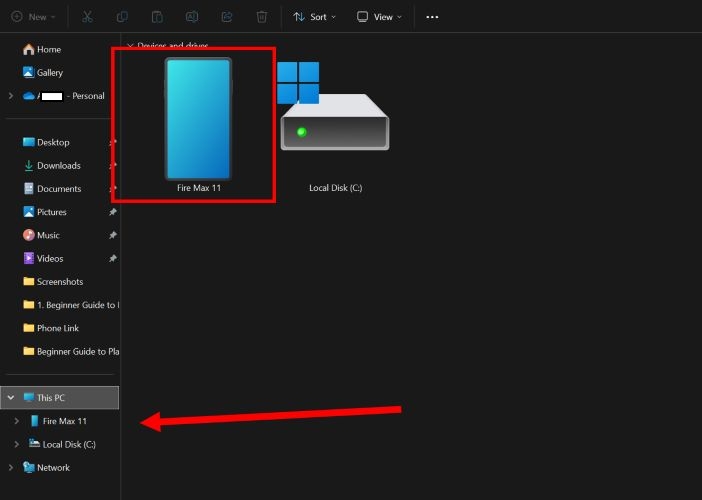Image resolution: width=702 pixels, height=500 pixels.
Task: Open the Phone Link folder
Action: tap(51, 328)
